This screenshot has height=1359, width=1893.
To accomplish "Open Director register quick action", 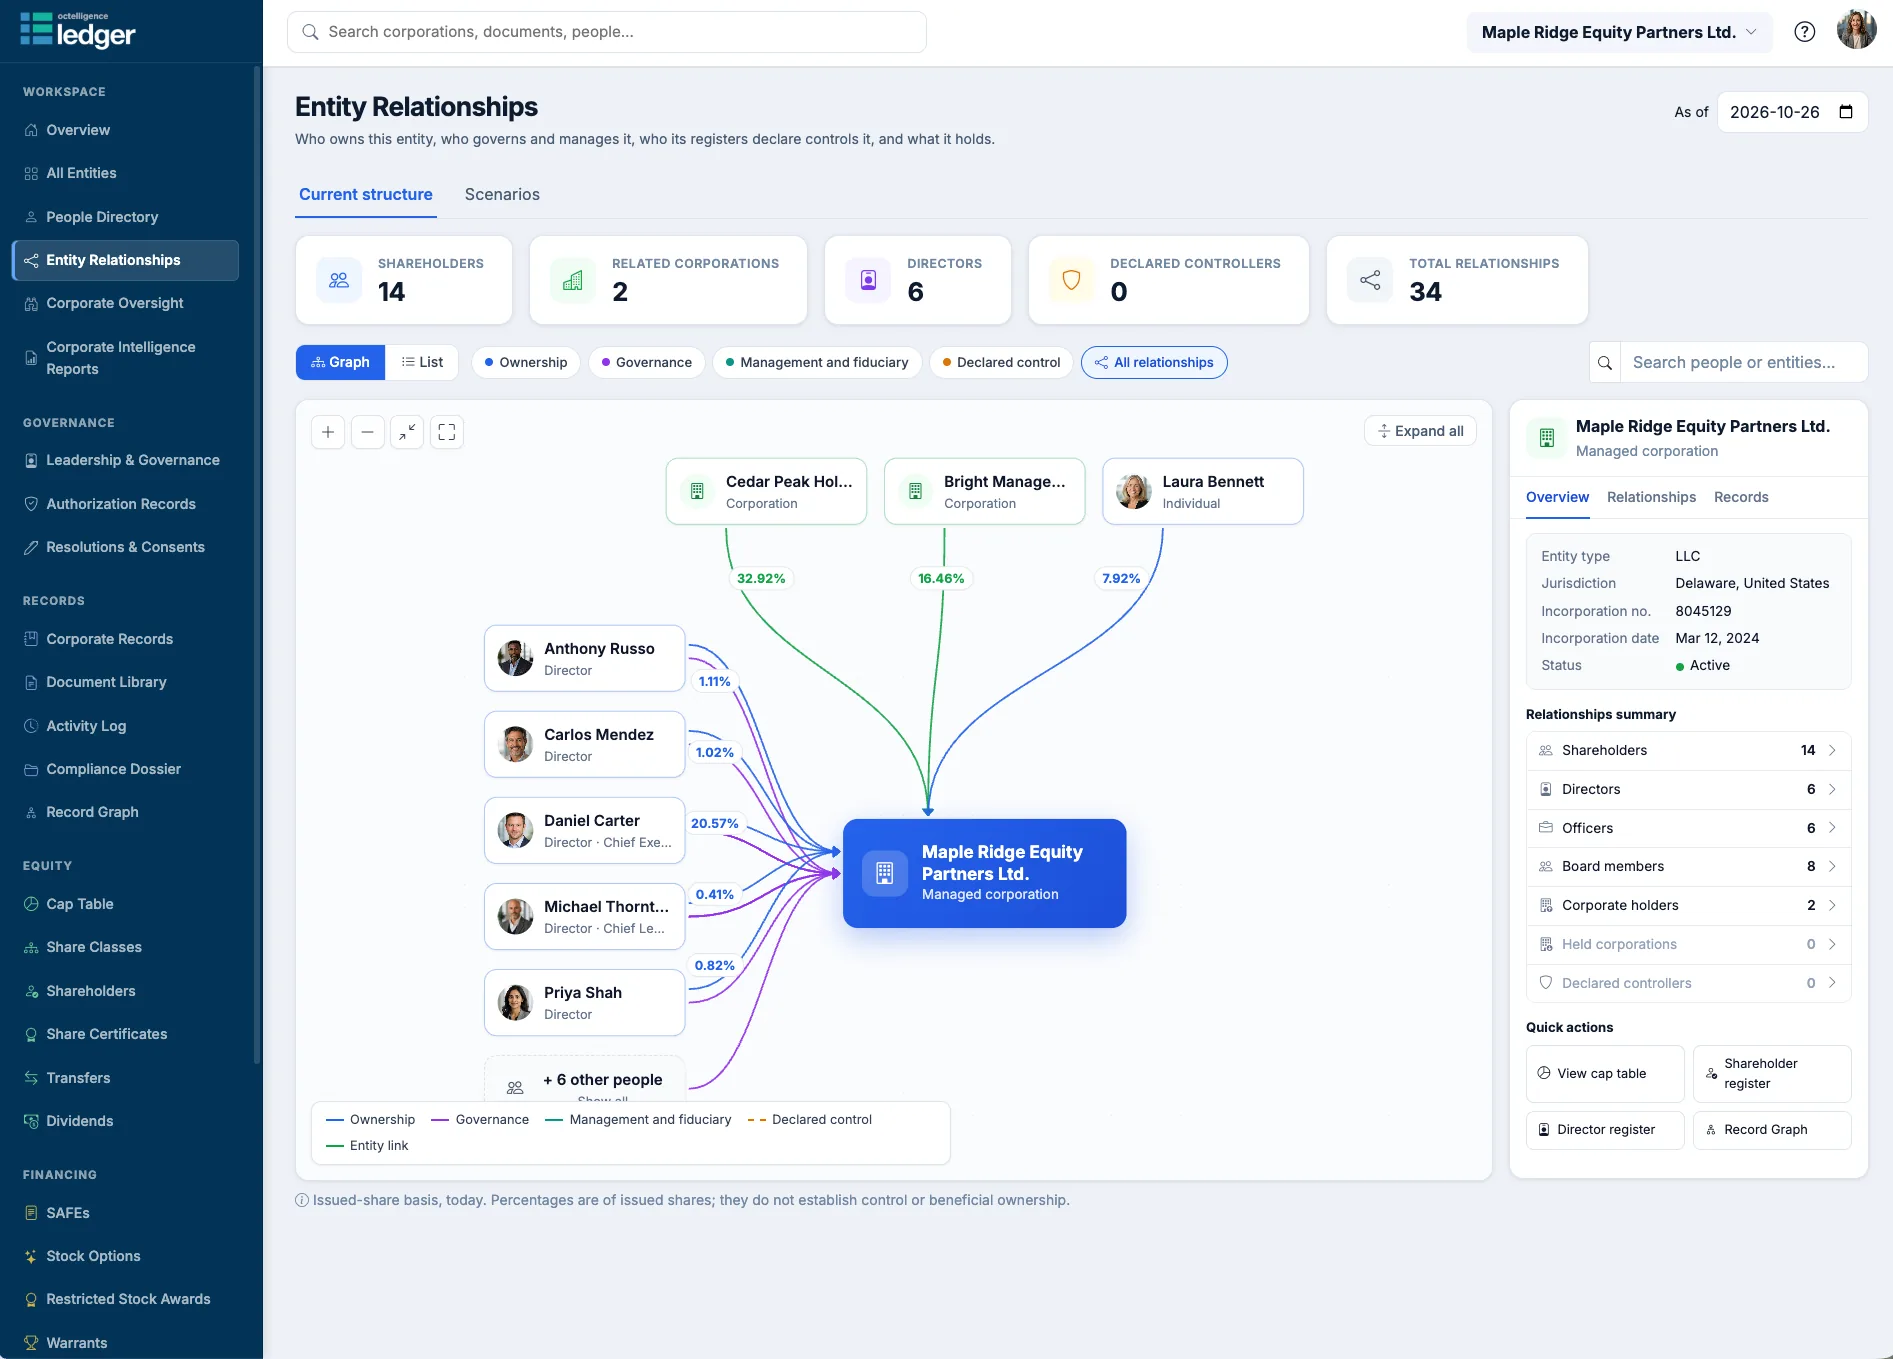I will point(1605,1130).
